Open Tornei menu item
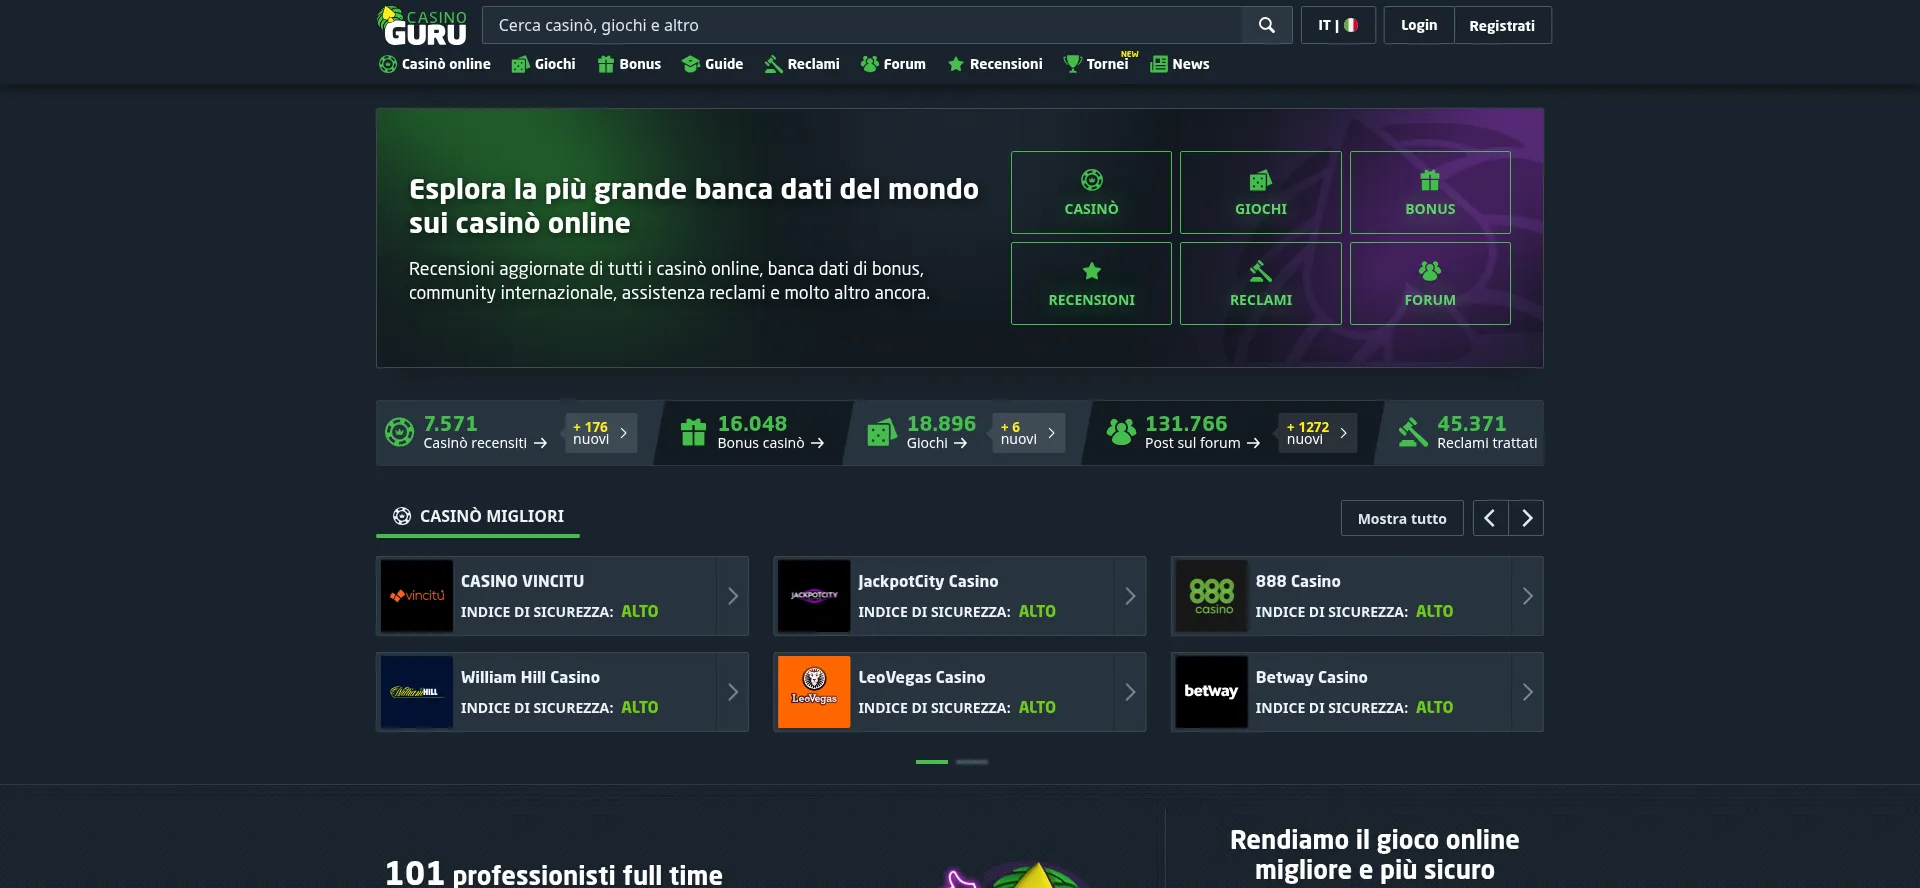Image resolution: width=1920 pixels, height=888 pixels. tap(1097, 64)
